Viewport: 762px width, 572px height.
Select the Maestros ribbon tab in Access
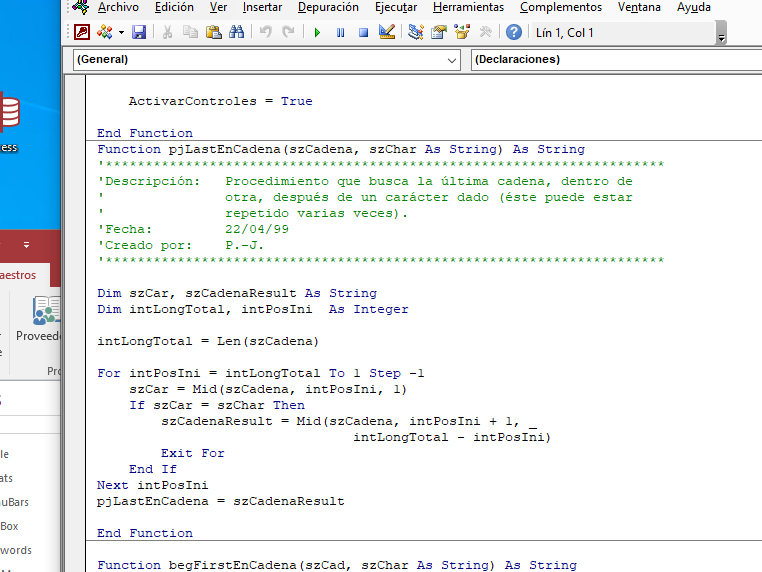18,275
